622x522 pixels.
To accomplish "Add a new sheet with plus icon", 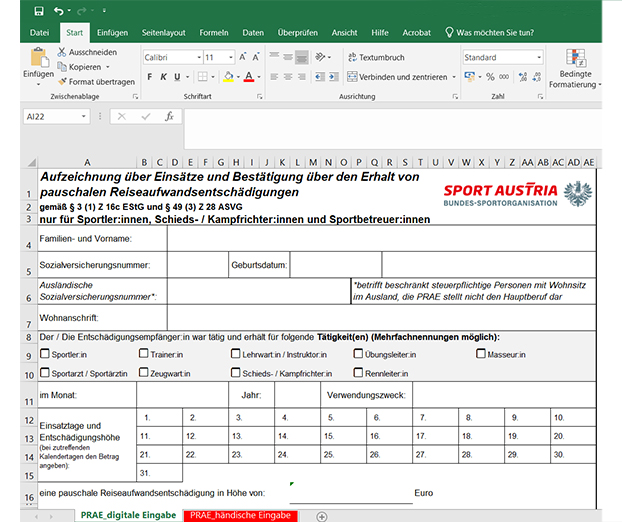I will pos(322,516).
